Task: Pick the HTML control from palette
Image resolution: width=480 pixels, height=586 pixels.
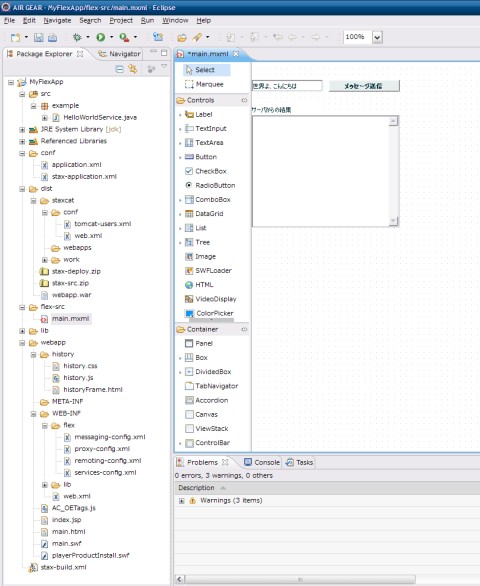Action: [199, 285]
